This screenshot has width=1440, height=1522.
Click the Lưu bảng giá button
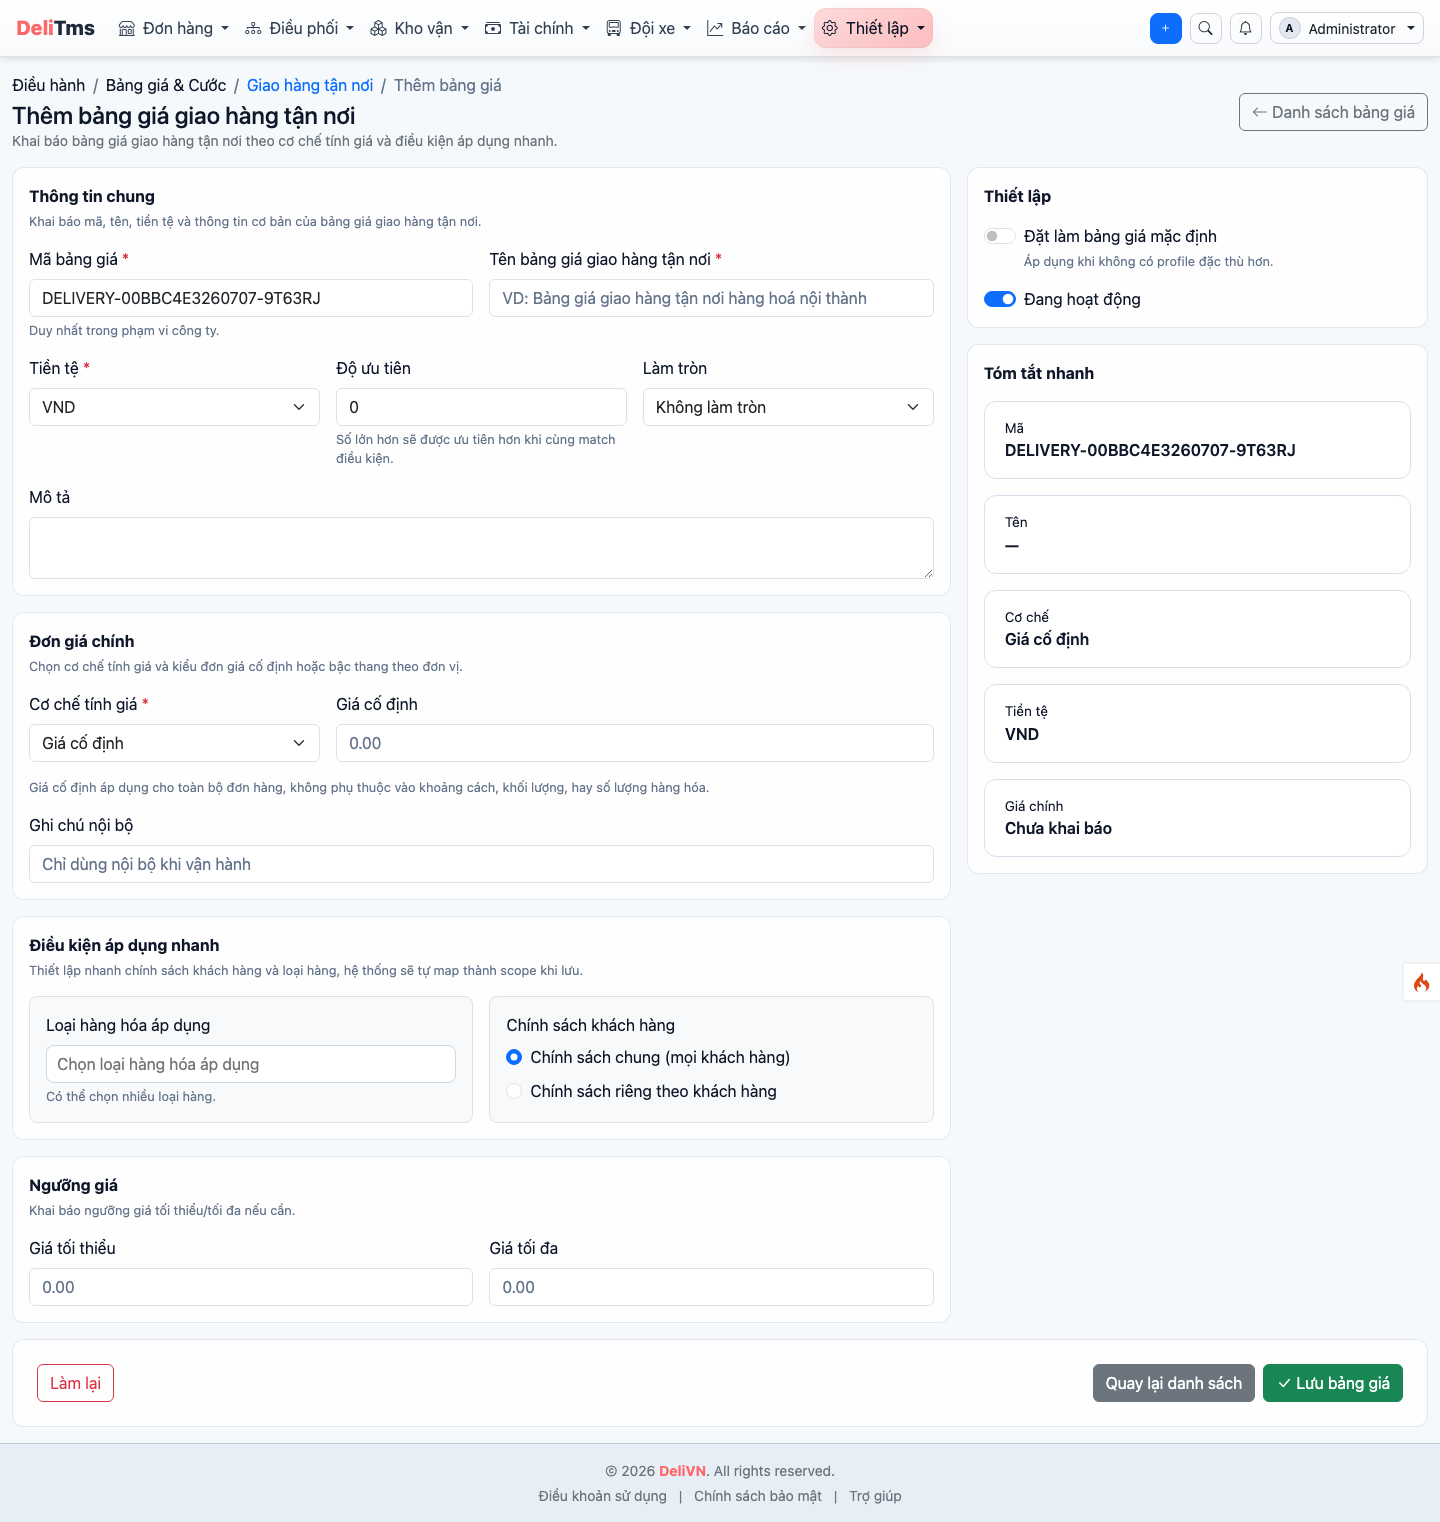tap(1333, 1383)
